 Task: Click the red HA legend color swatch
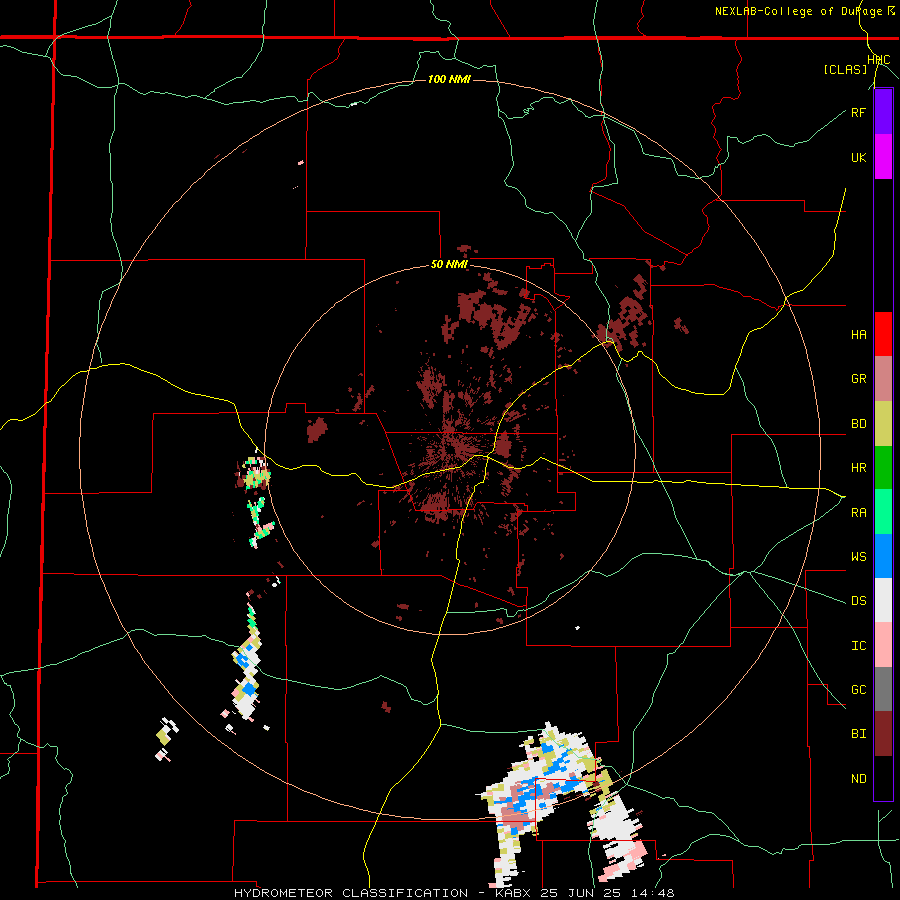click(883, 334)
